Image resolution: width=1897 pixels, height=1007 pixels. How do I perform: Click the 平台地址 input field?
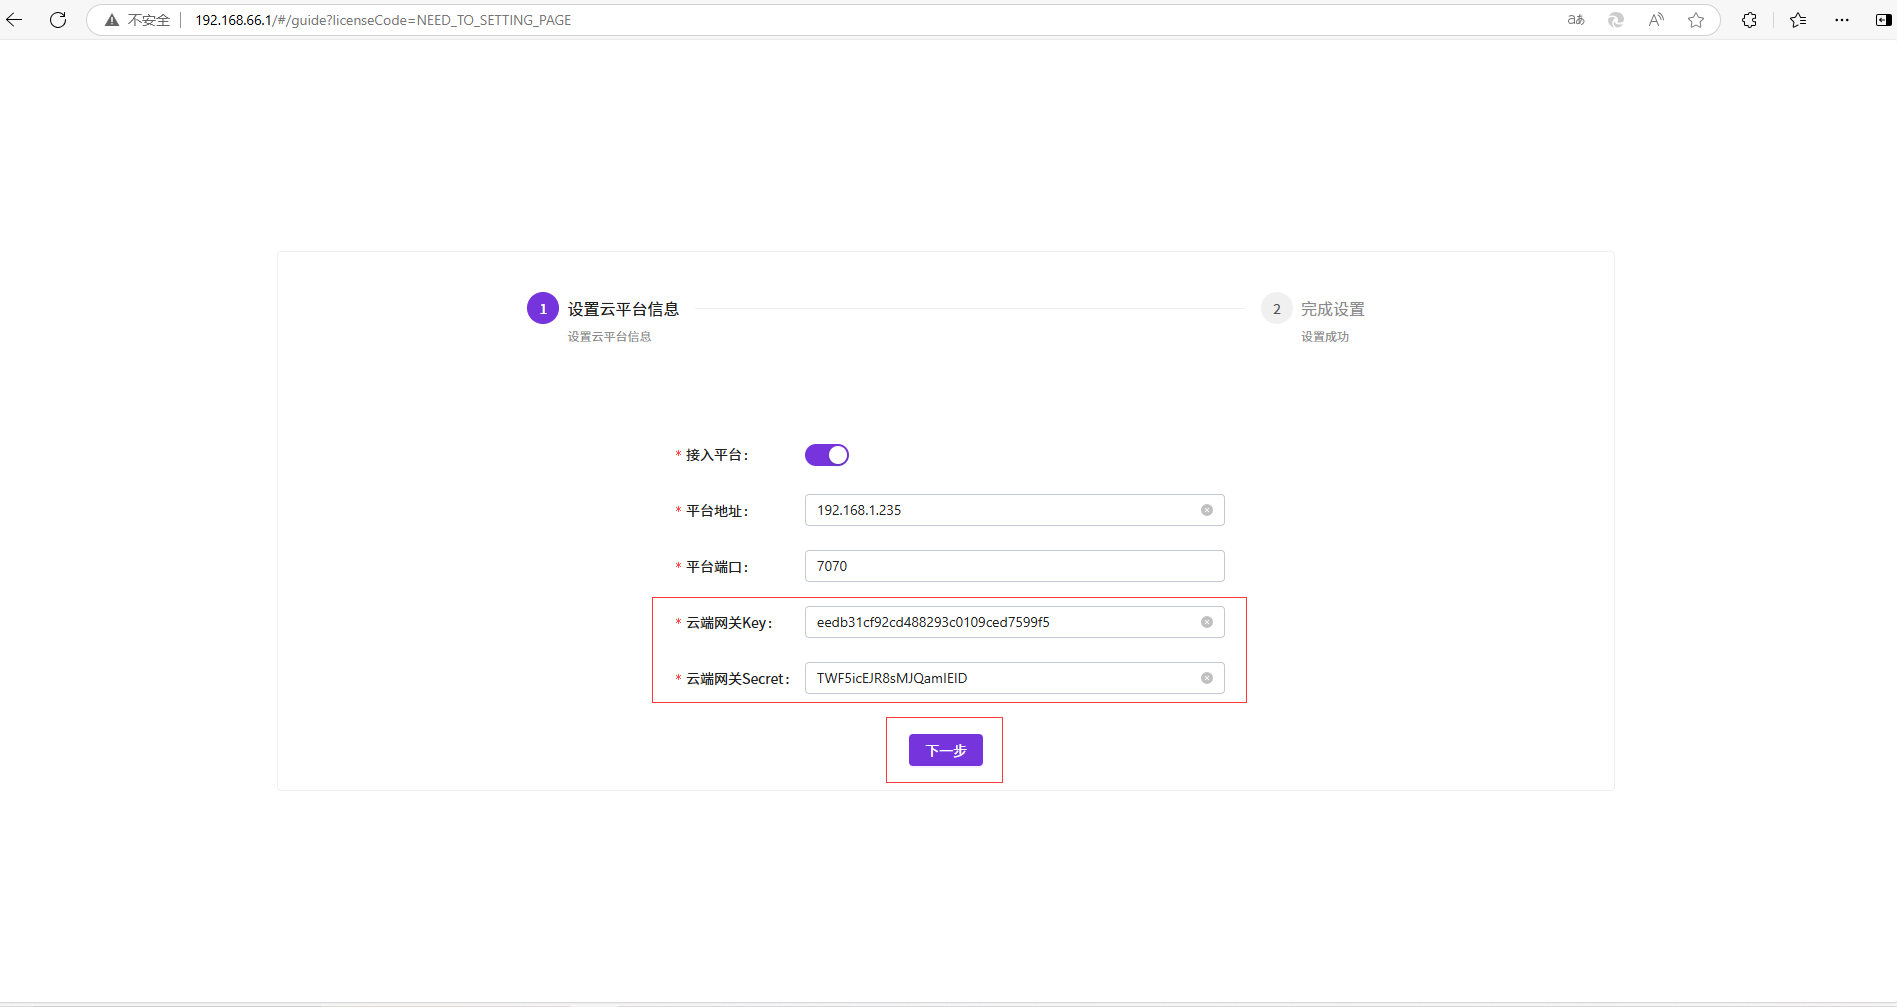point(1000,510)
